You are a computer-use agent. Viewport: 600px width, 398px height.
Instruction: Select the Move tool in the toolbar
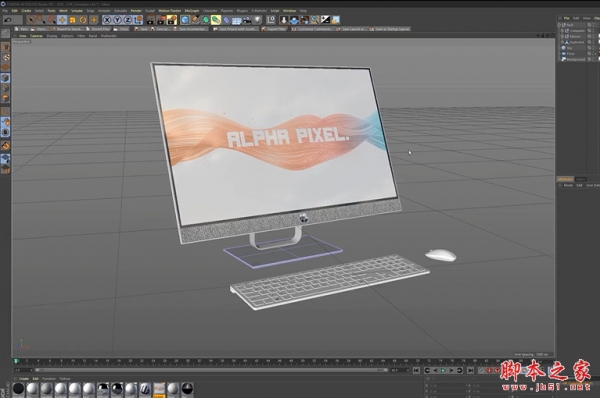coord(62,20)
